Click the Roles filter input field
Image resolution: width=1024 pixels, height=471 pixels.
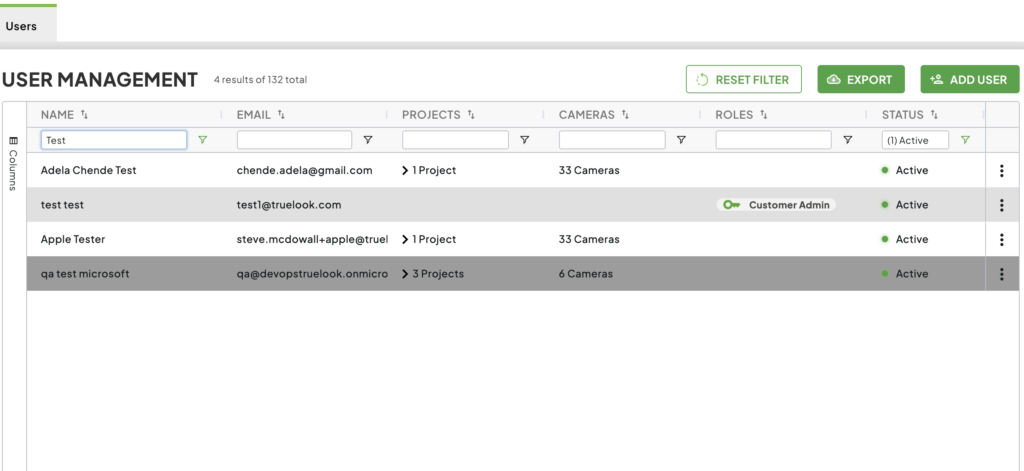pos(773,140)
